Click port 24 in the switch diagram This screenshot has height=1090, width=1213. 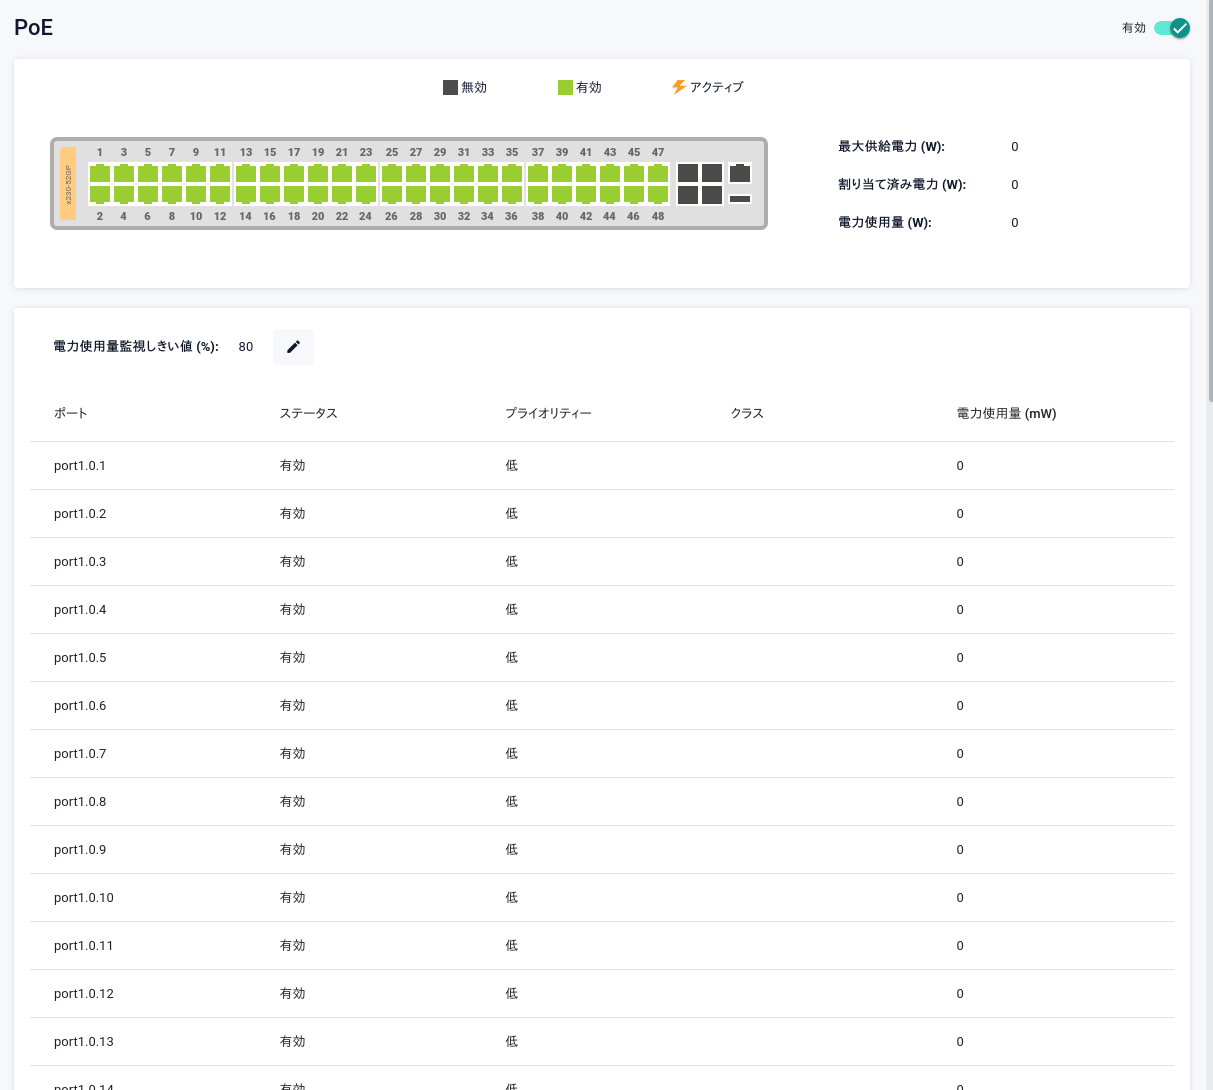point(366,194)
